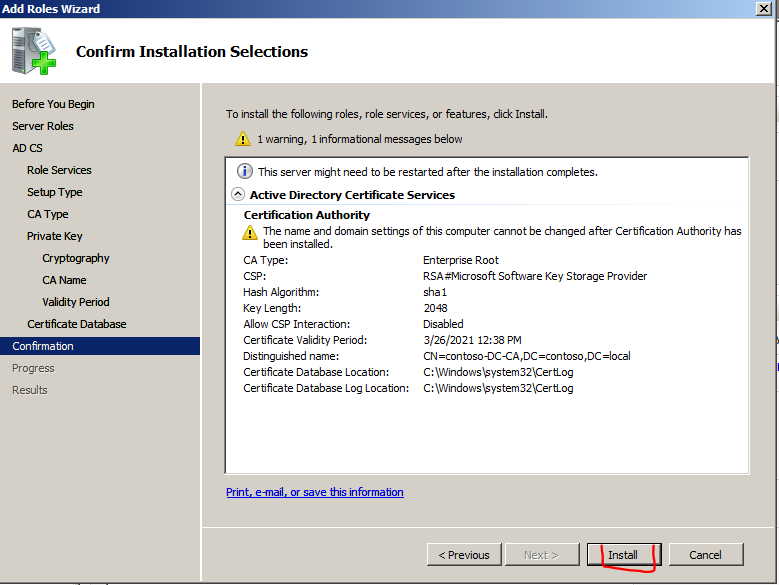Image resolution: width=779 pixels, height=585 pixels.
Task: Click the 'Certification Authority' heading
Action: tap(307, 215)
